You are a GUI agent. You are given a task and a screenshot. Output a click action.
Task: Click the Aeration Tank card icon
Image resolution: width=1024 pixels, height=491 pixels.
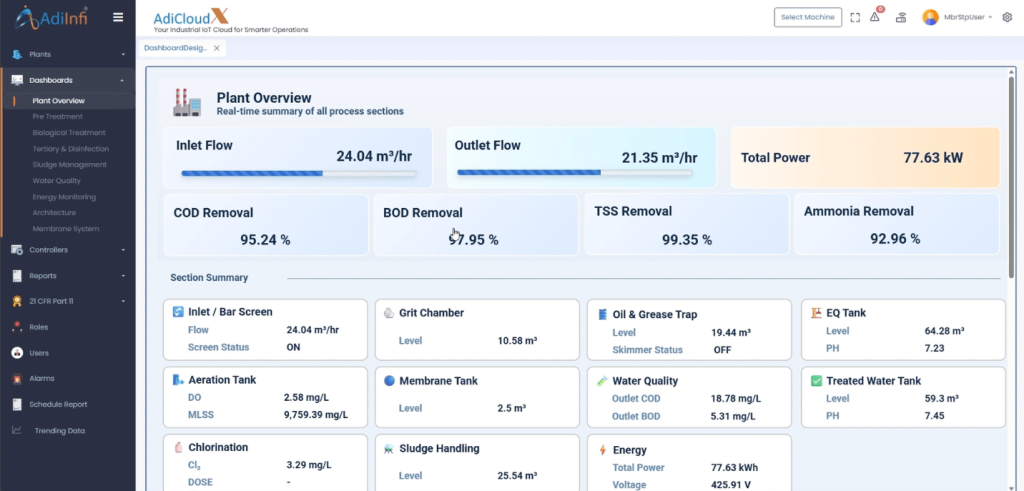[178, 379]
